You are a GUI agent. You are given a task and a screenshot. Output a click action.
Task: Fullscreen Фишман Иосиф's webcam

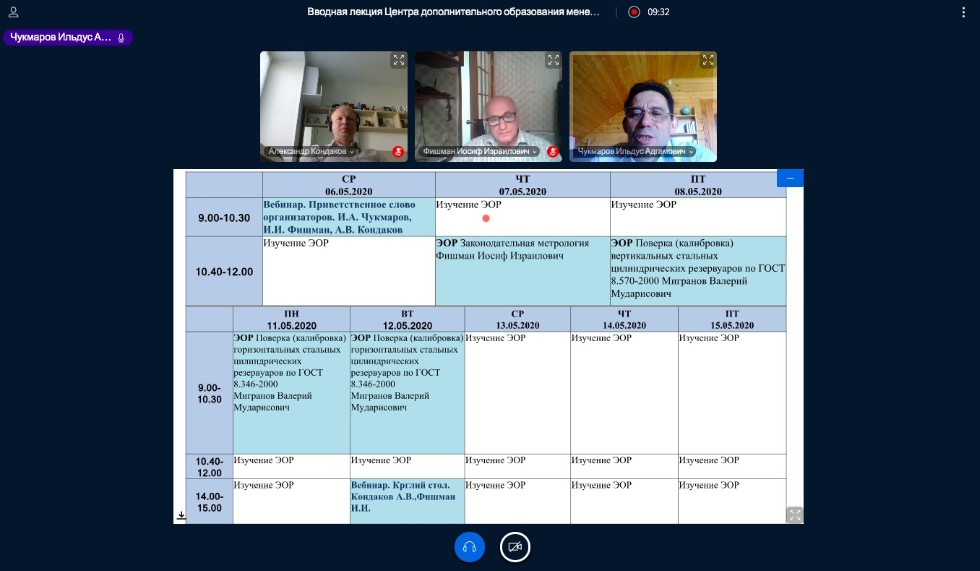coord(553,60)
